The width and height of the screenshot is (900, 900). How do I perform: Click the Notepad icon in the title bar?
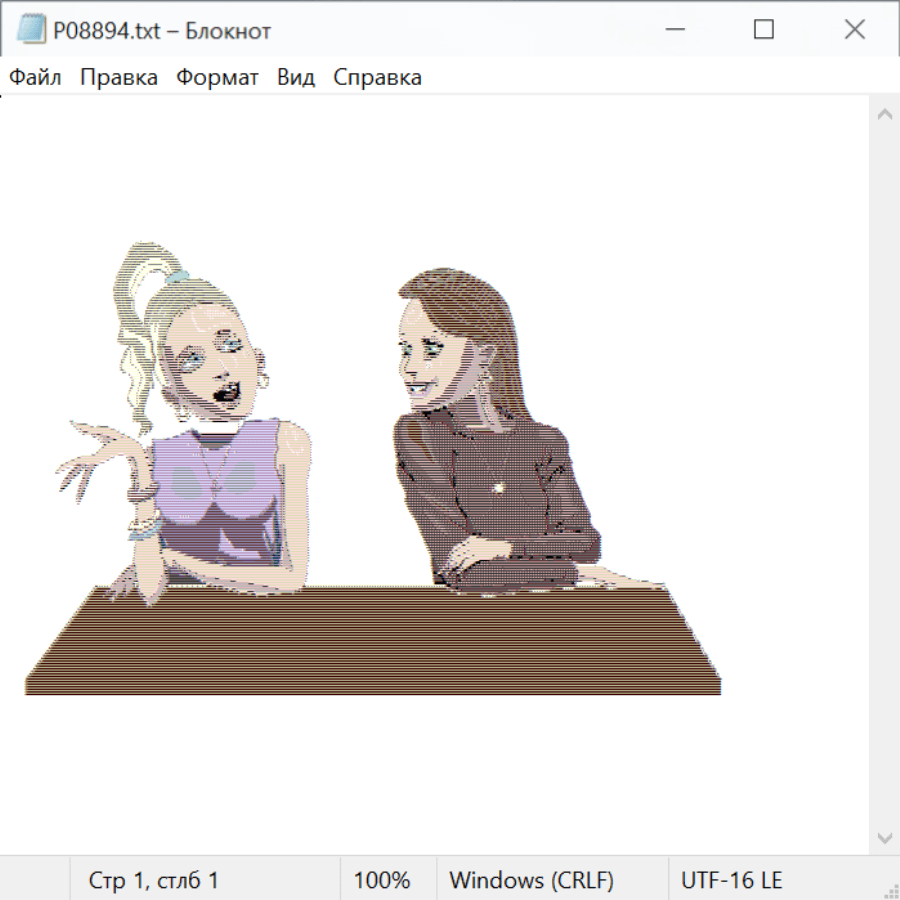[32, 30]
